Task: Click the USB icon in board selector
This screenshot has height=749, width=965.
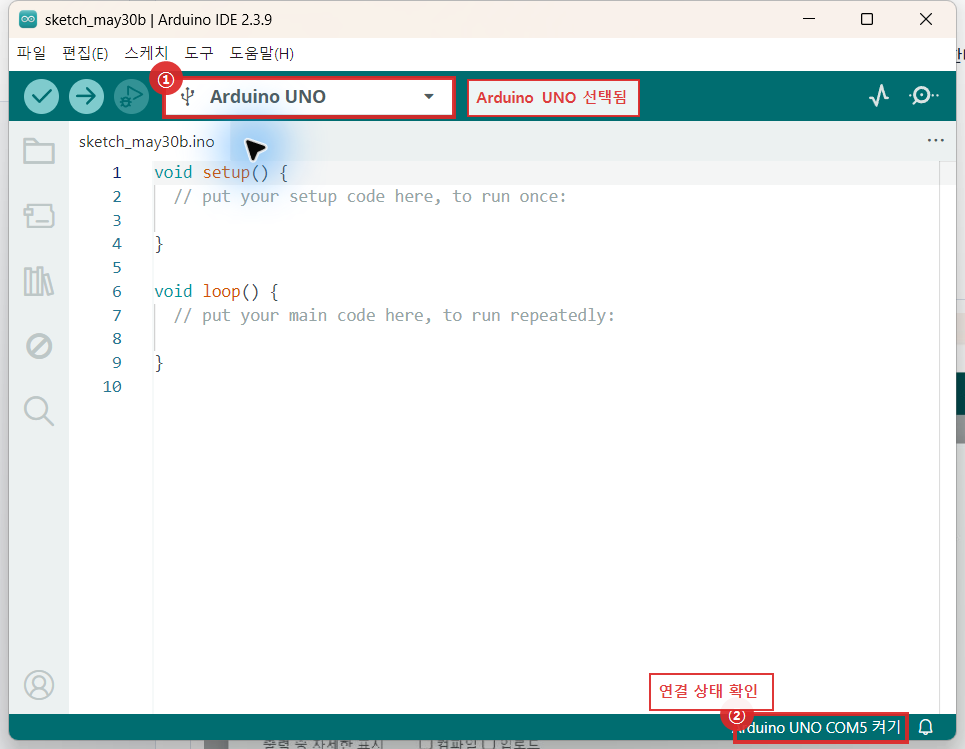Action: pos(188,97)
